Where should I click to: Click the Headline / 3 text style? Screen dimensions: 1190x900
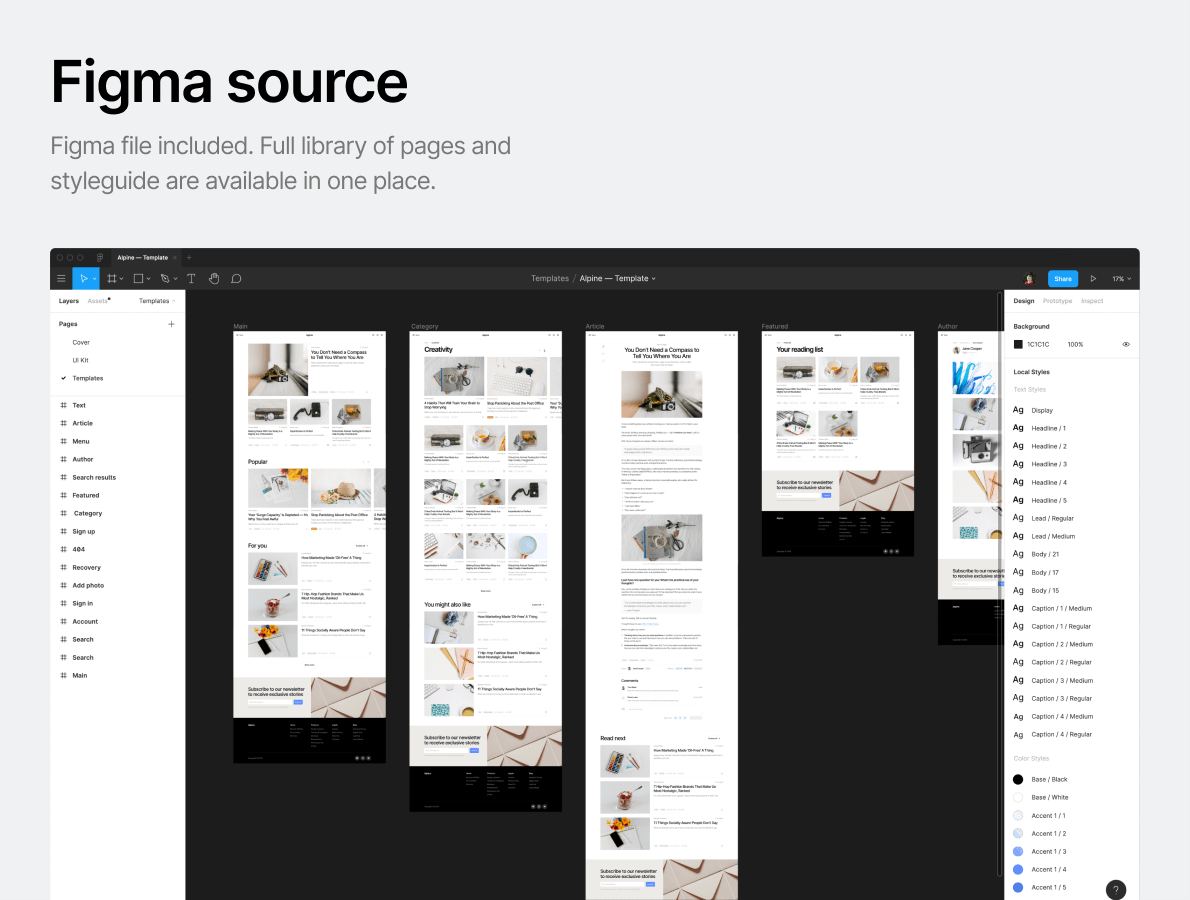[x=1040, y=464]
